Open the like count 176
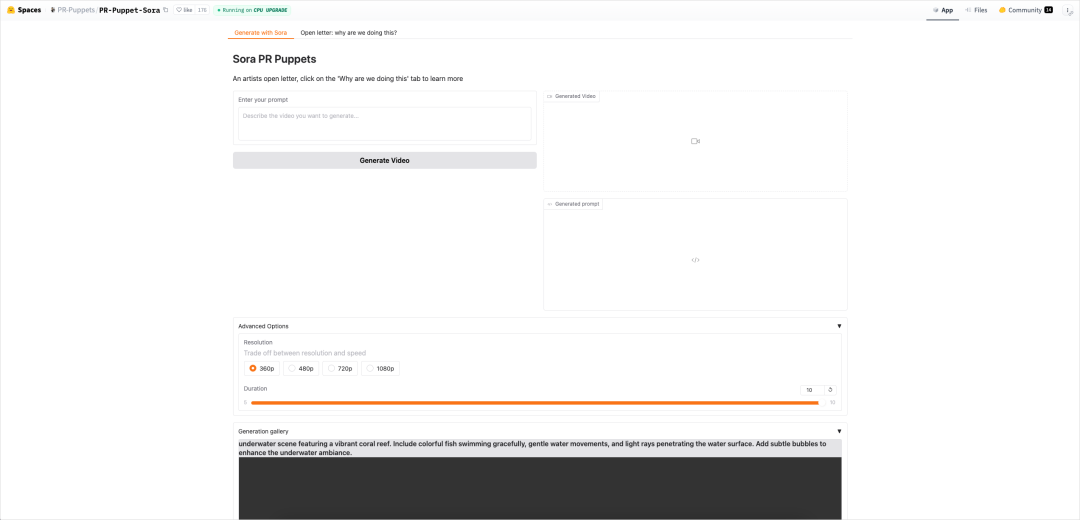This screenshot has height=520, width=1080. pos(202,10)
